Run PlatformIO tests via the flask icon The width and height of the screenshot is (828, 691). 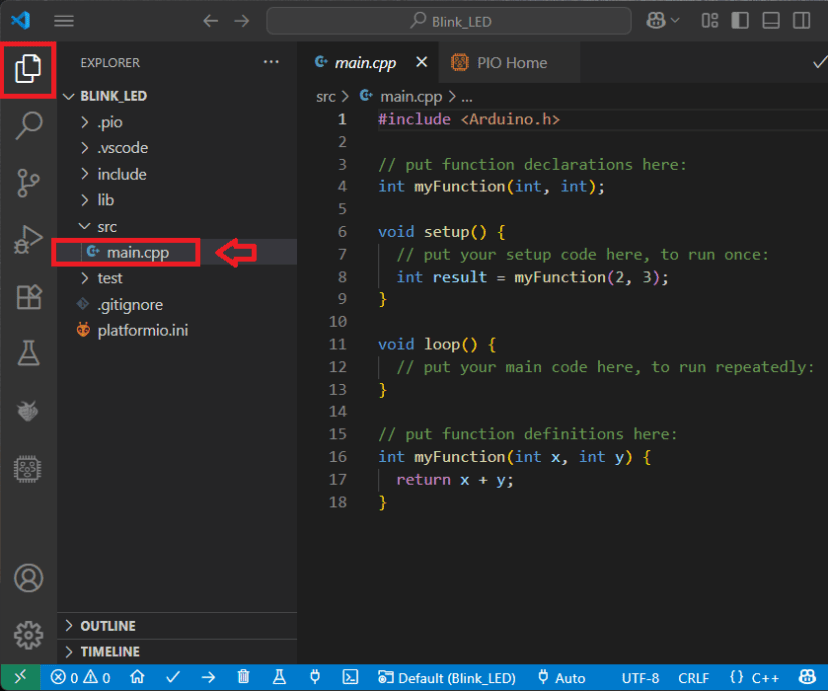point(279,677)
